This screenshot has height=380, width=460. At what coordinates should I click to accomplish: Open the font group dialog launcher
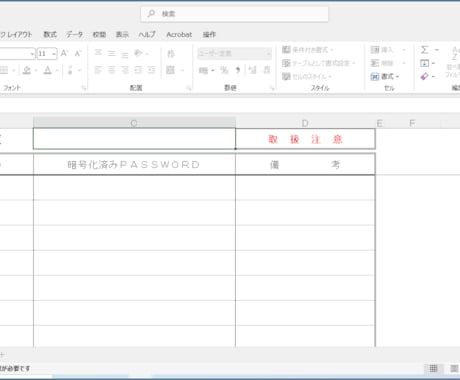tap(84, 88)
